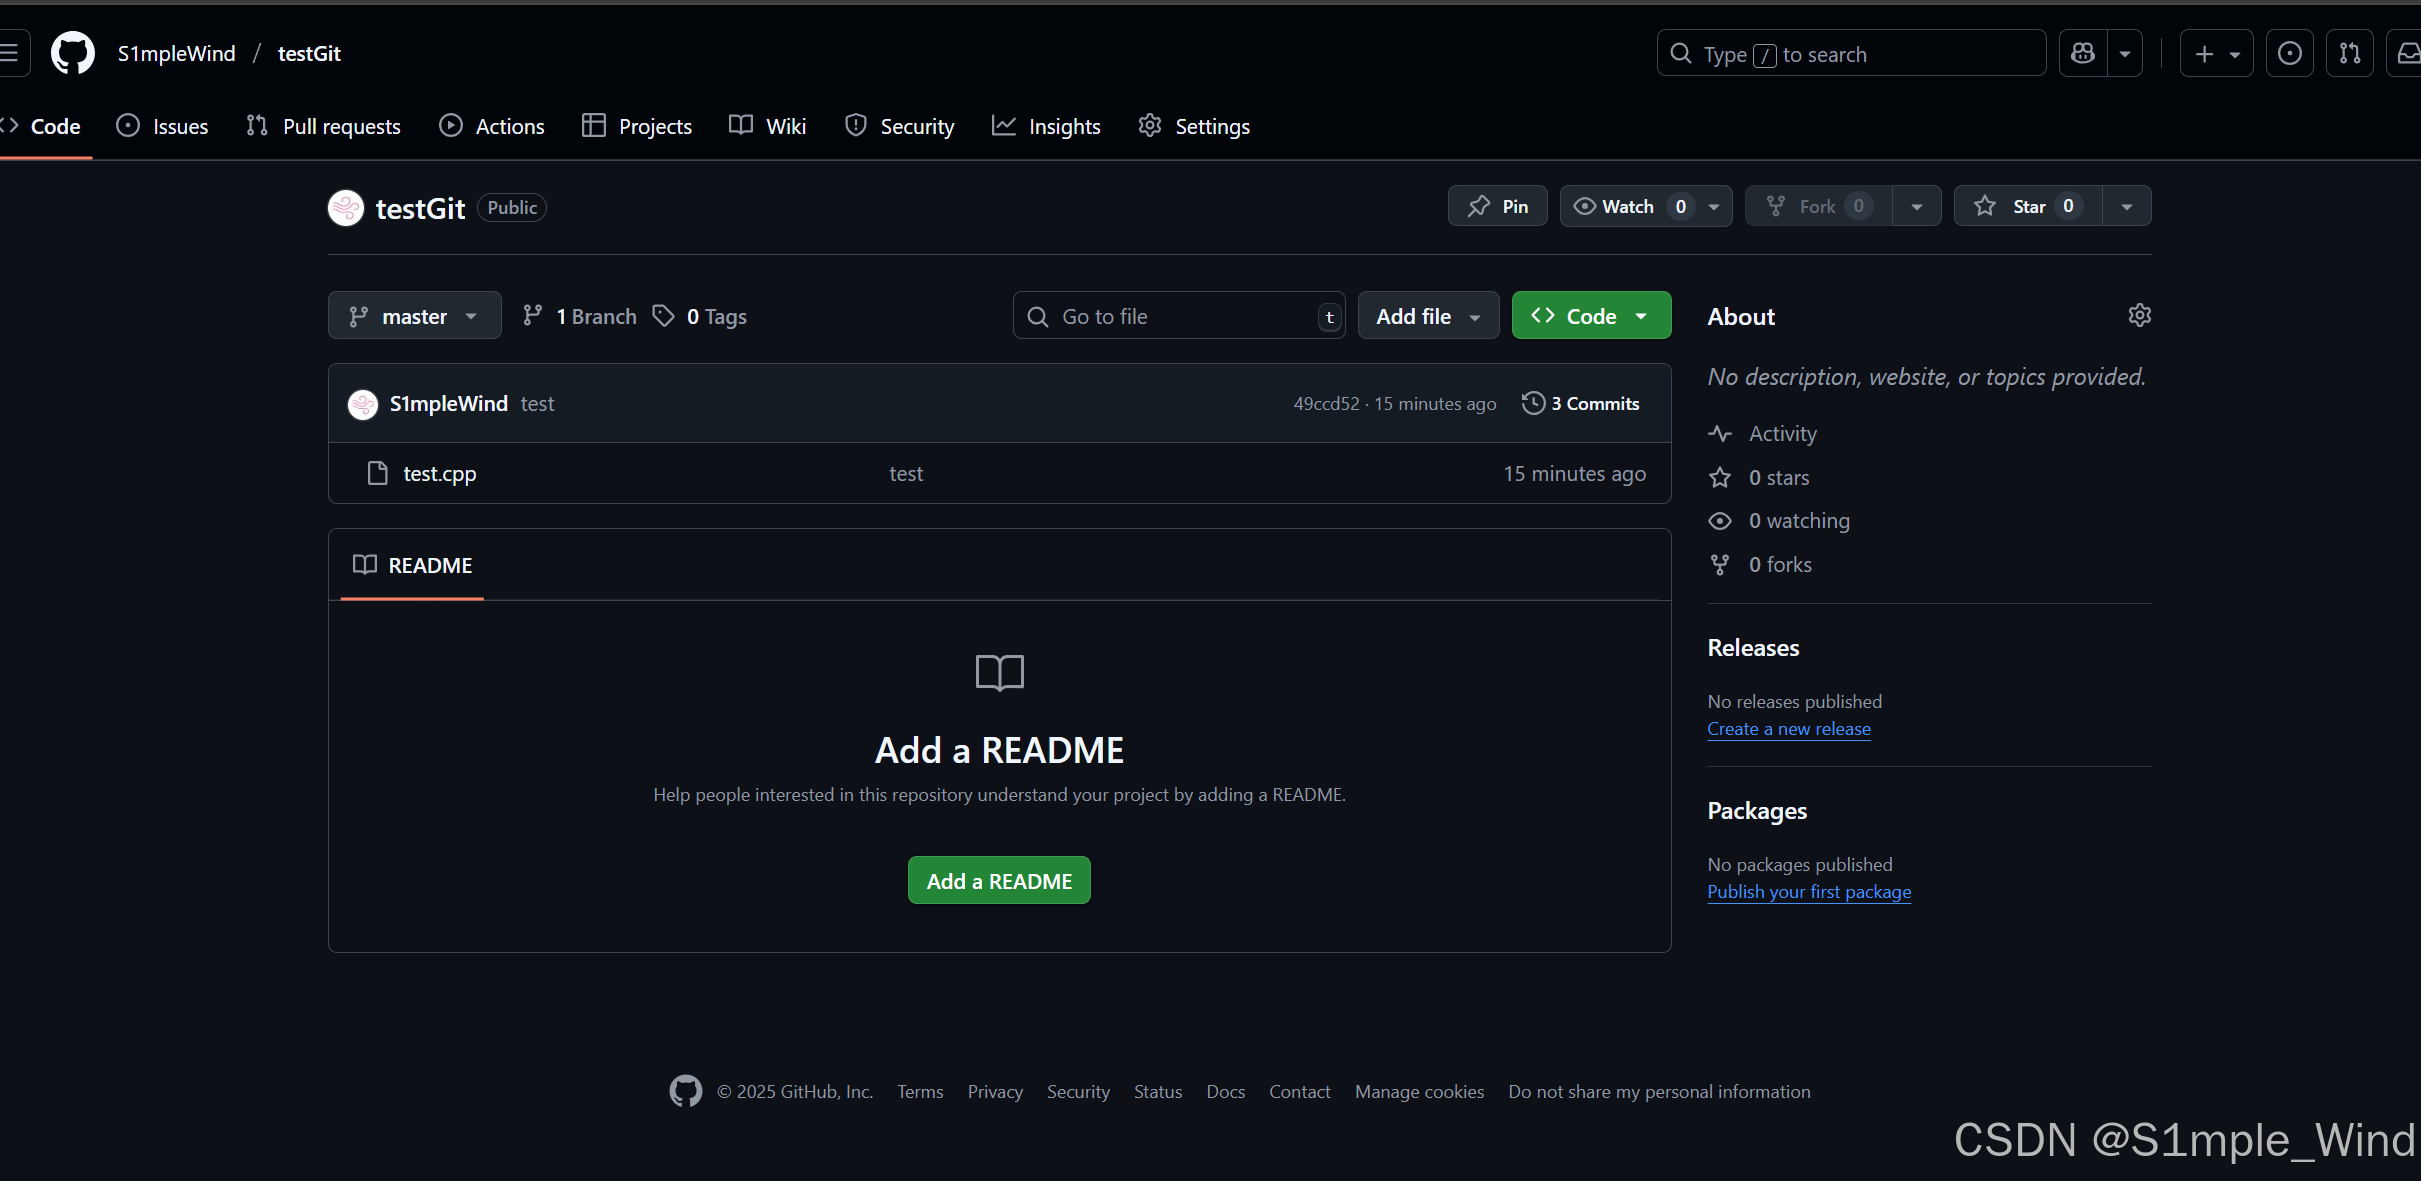Click the GitHub logo in the footer
2421x1181 pixels.
point(686,1091)
